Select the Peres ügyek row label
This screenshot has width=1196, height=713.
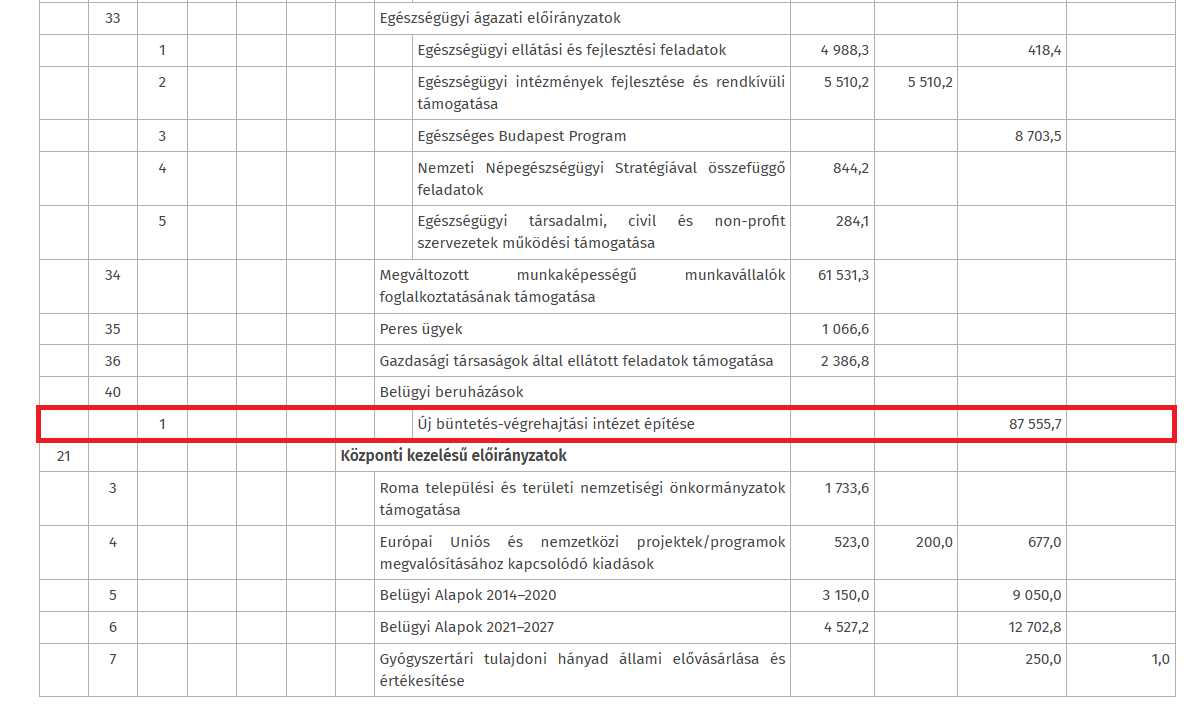click(x=421, y=329)
